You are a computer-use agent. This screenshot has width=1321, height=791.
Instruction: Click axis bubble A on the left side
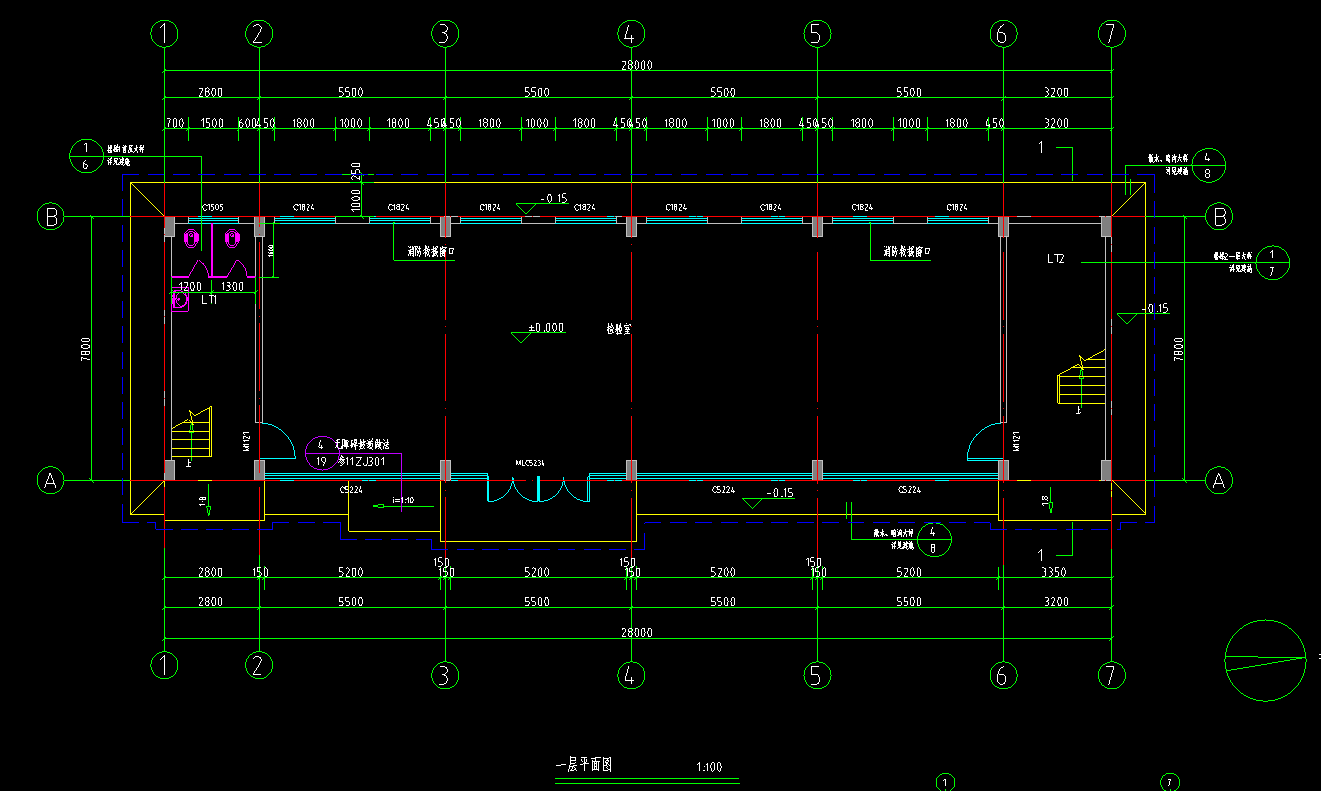click(50, 481)
